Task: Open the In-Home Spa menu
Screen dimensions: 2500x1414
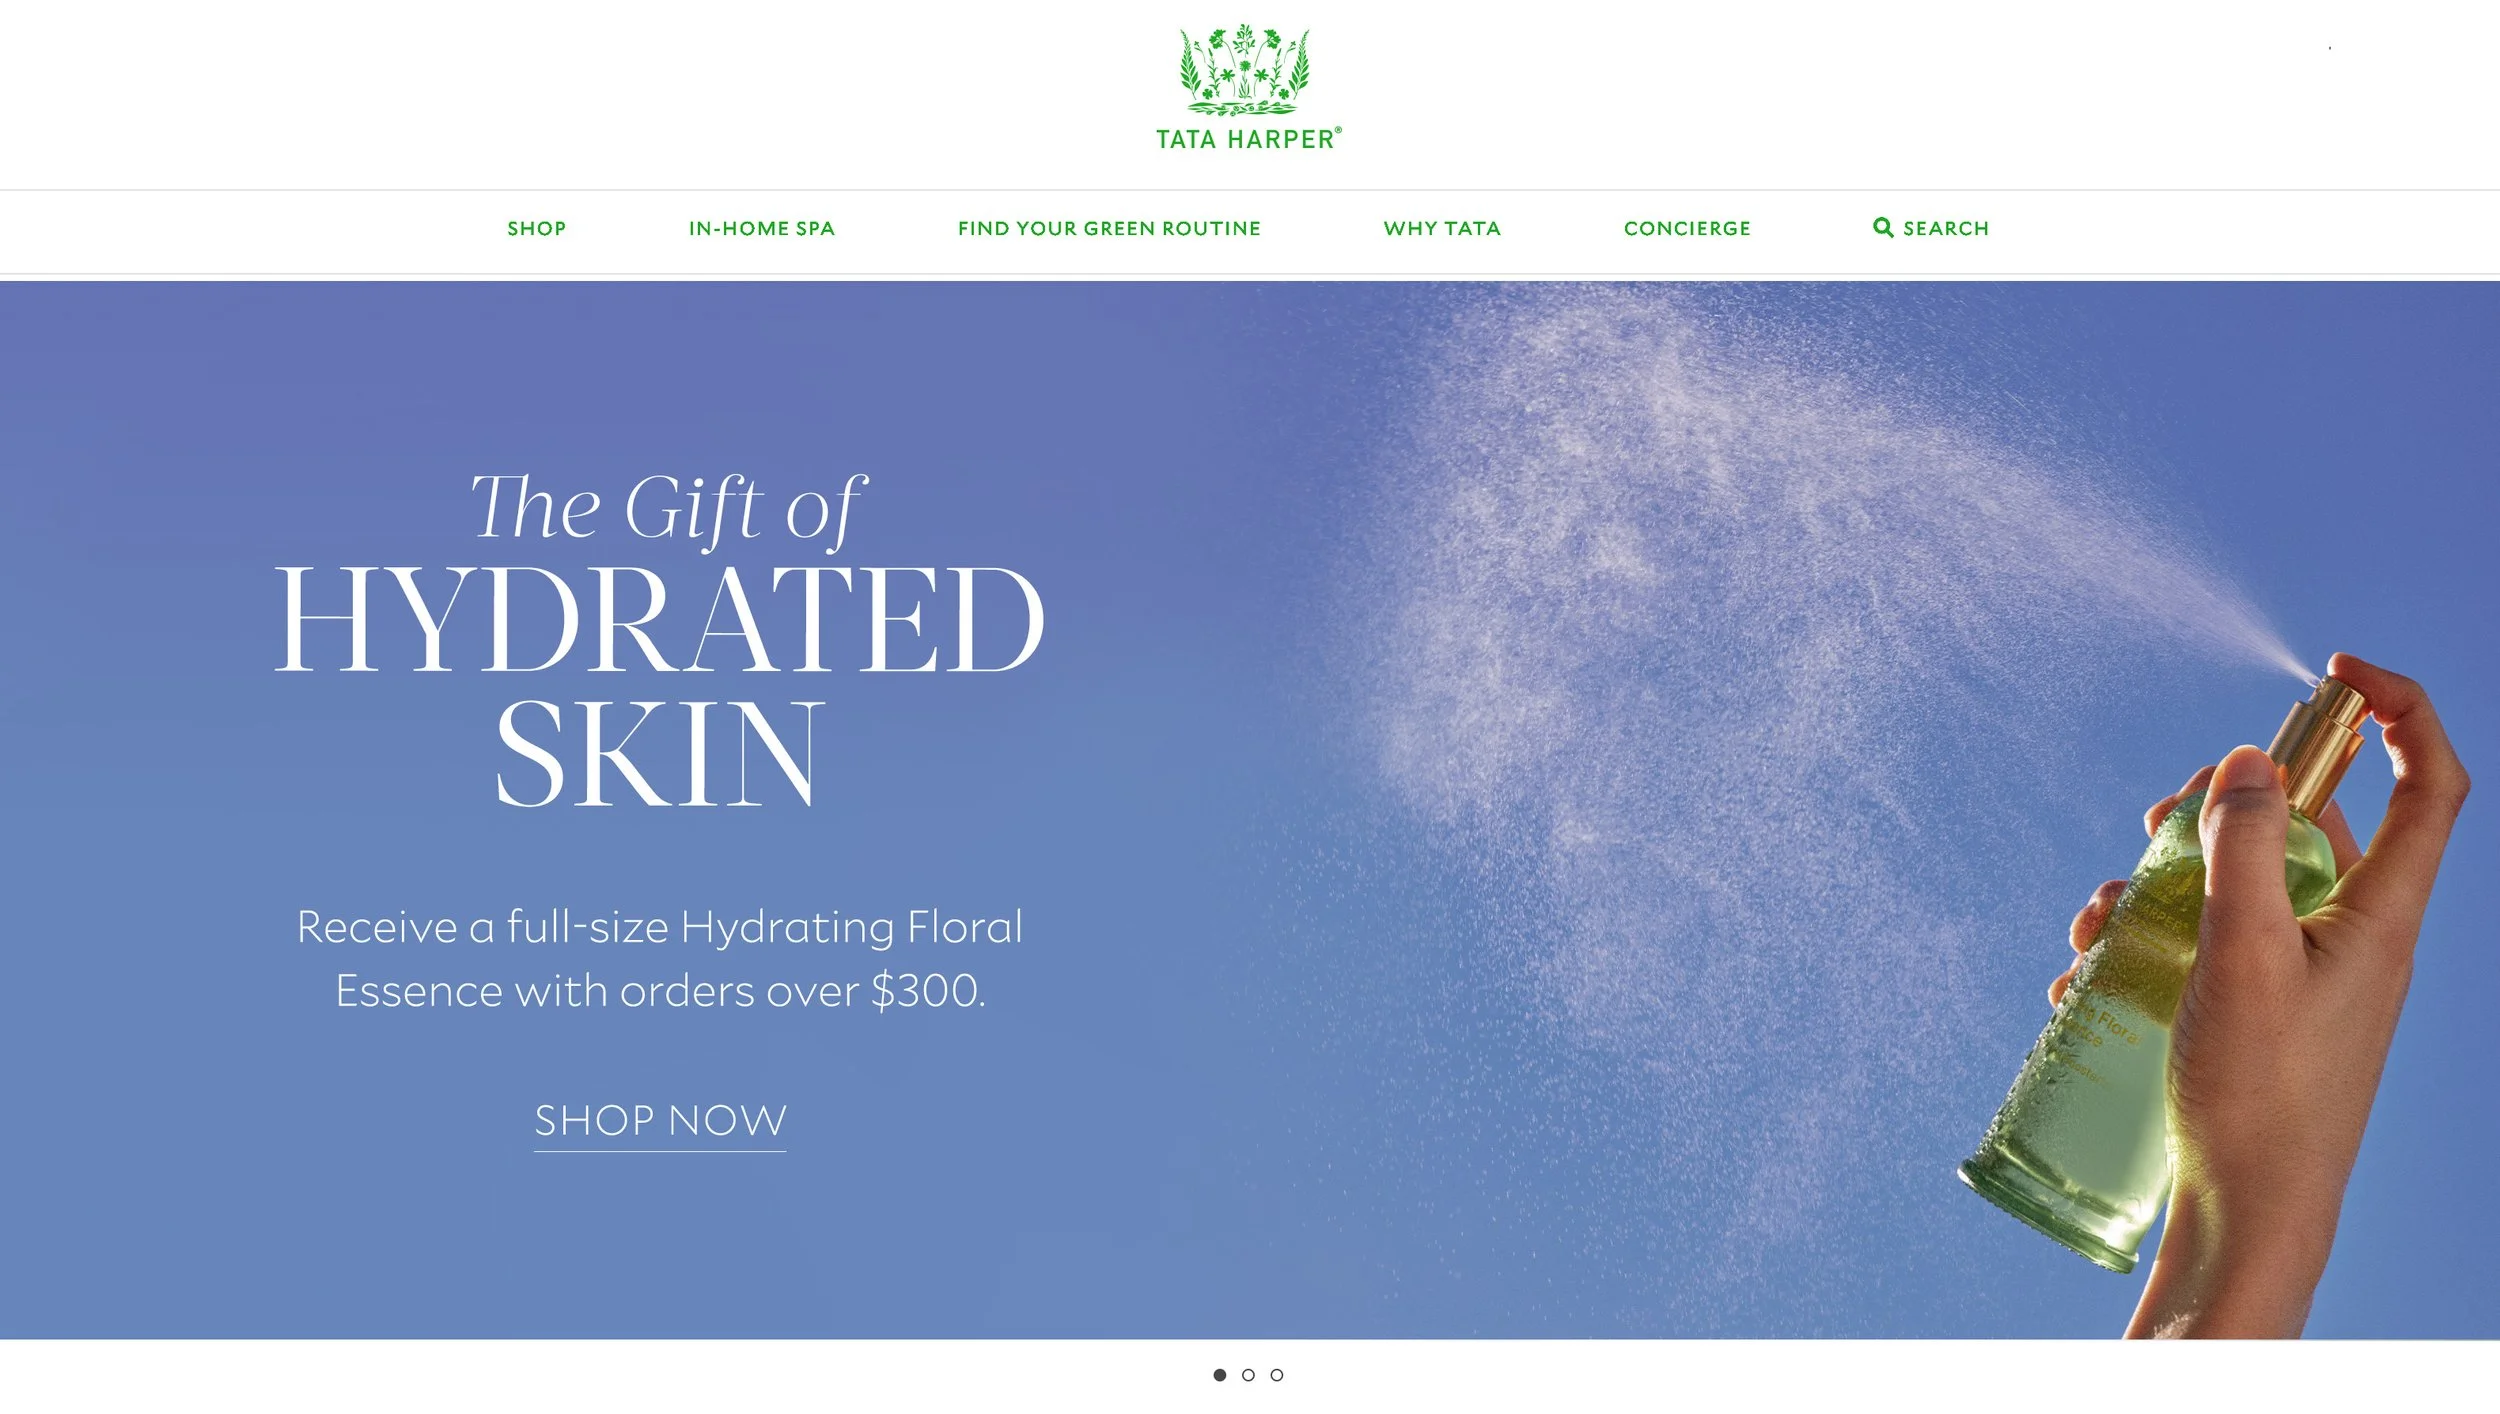Action: tap(761, 228)
